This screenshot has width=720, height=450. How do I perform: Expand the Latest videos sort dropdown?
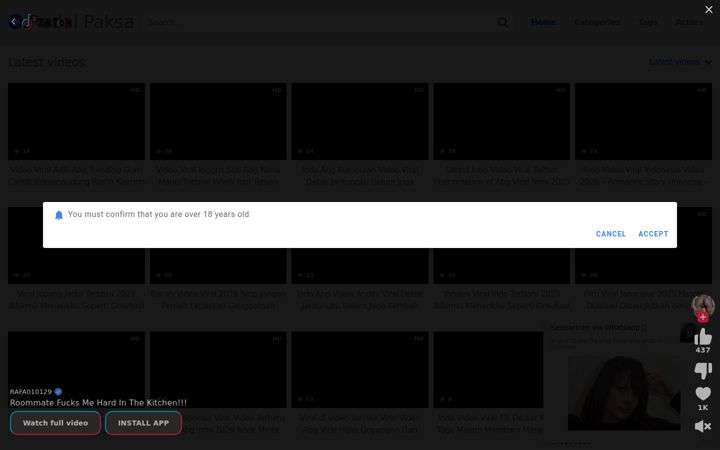680,62
